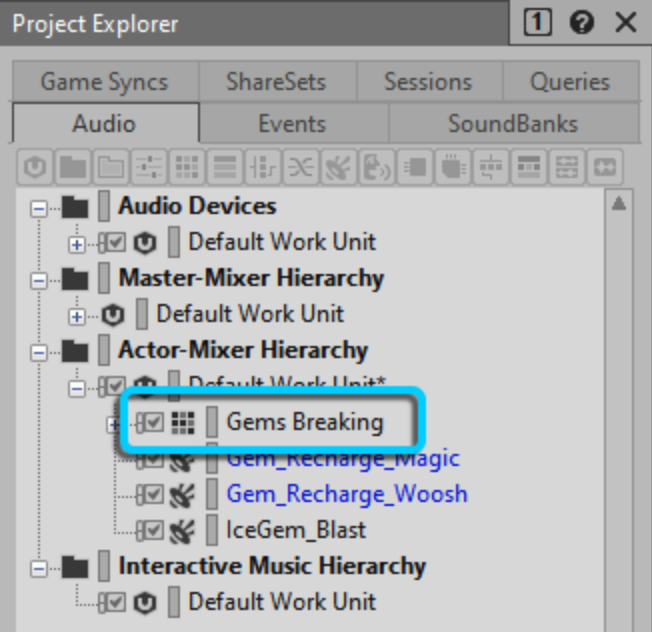The image size is (652, 632).
Task: Switch to the Events tab
Action: pyautogui.click(x=292, y=124)
